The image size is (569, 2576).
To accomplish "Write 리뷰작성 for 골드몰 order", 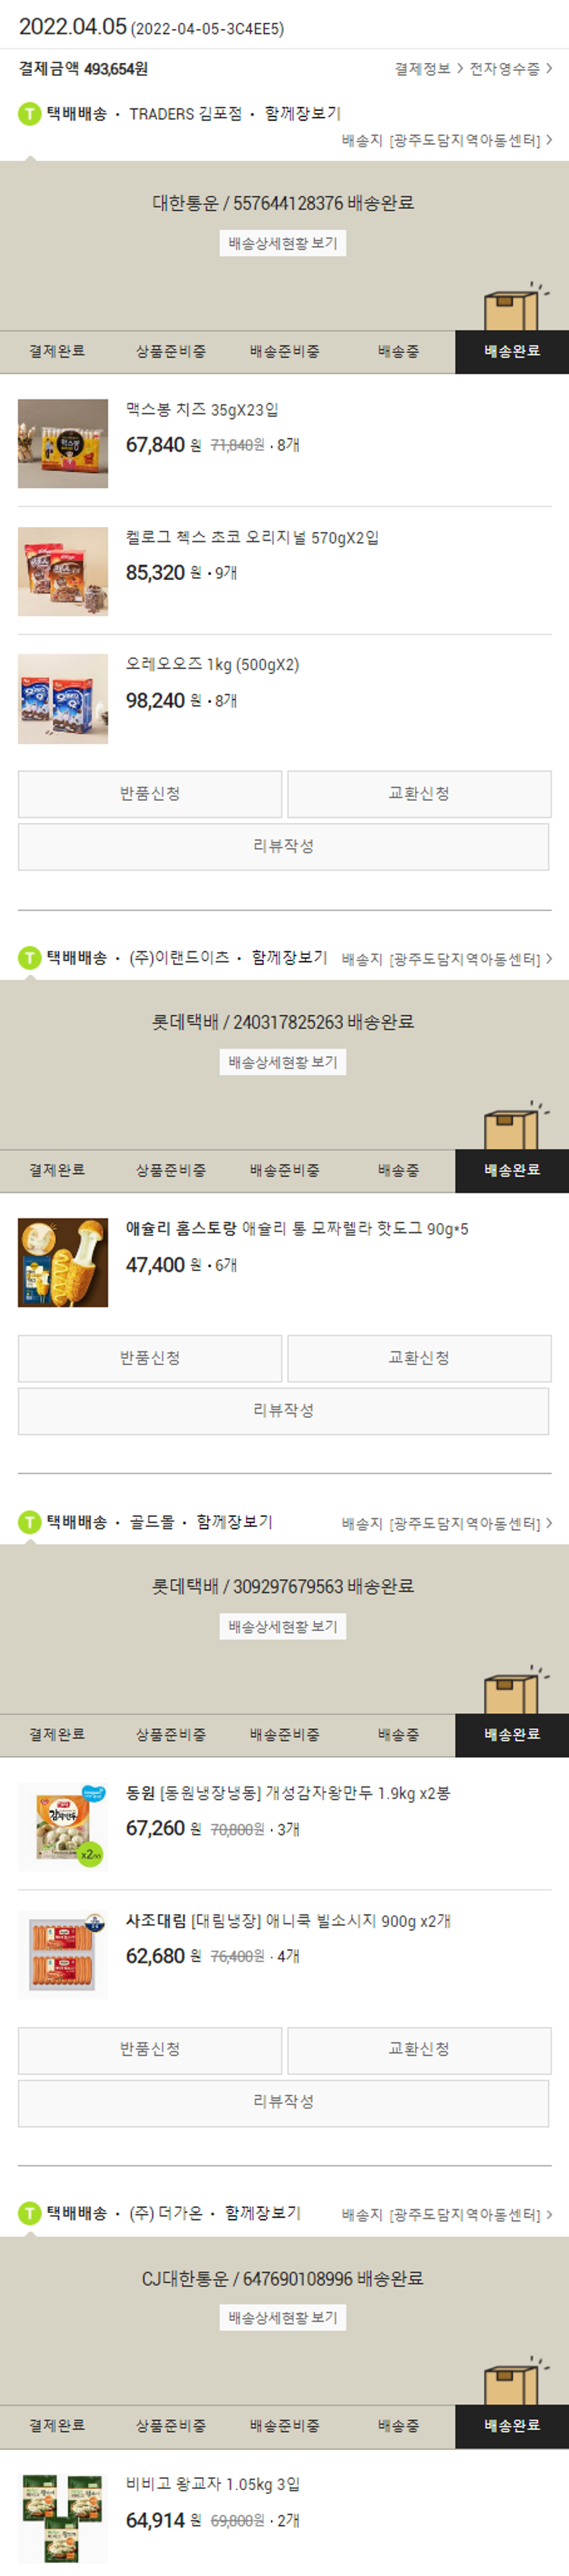I will pos(283,2102).
